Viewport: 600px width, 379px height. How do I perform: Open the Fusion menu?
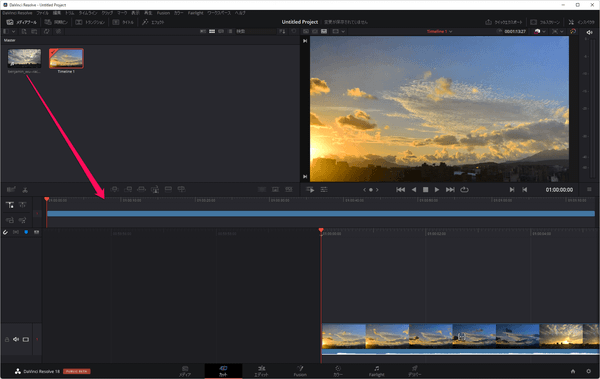tap(163, 13)
